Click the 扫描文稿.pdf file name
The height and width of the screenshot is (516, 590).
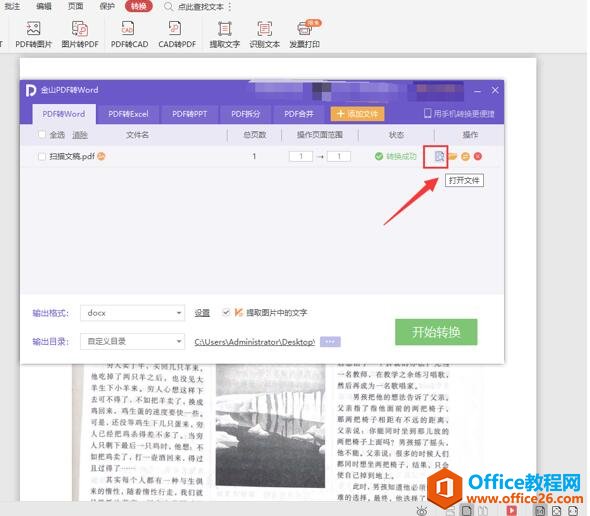pos(72,156)
